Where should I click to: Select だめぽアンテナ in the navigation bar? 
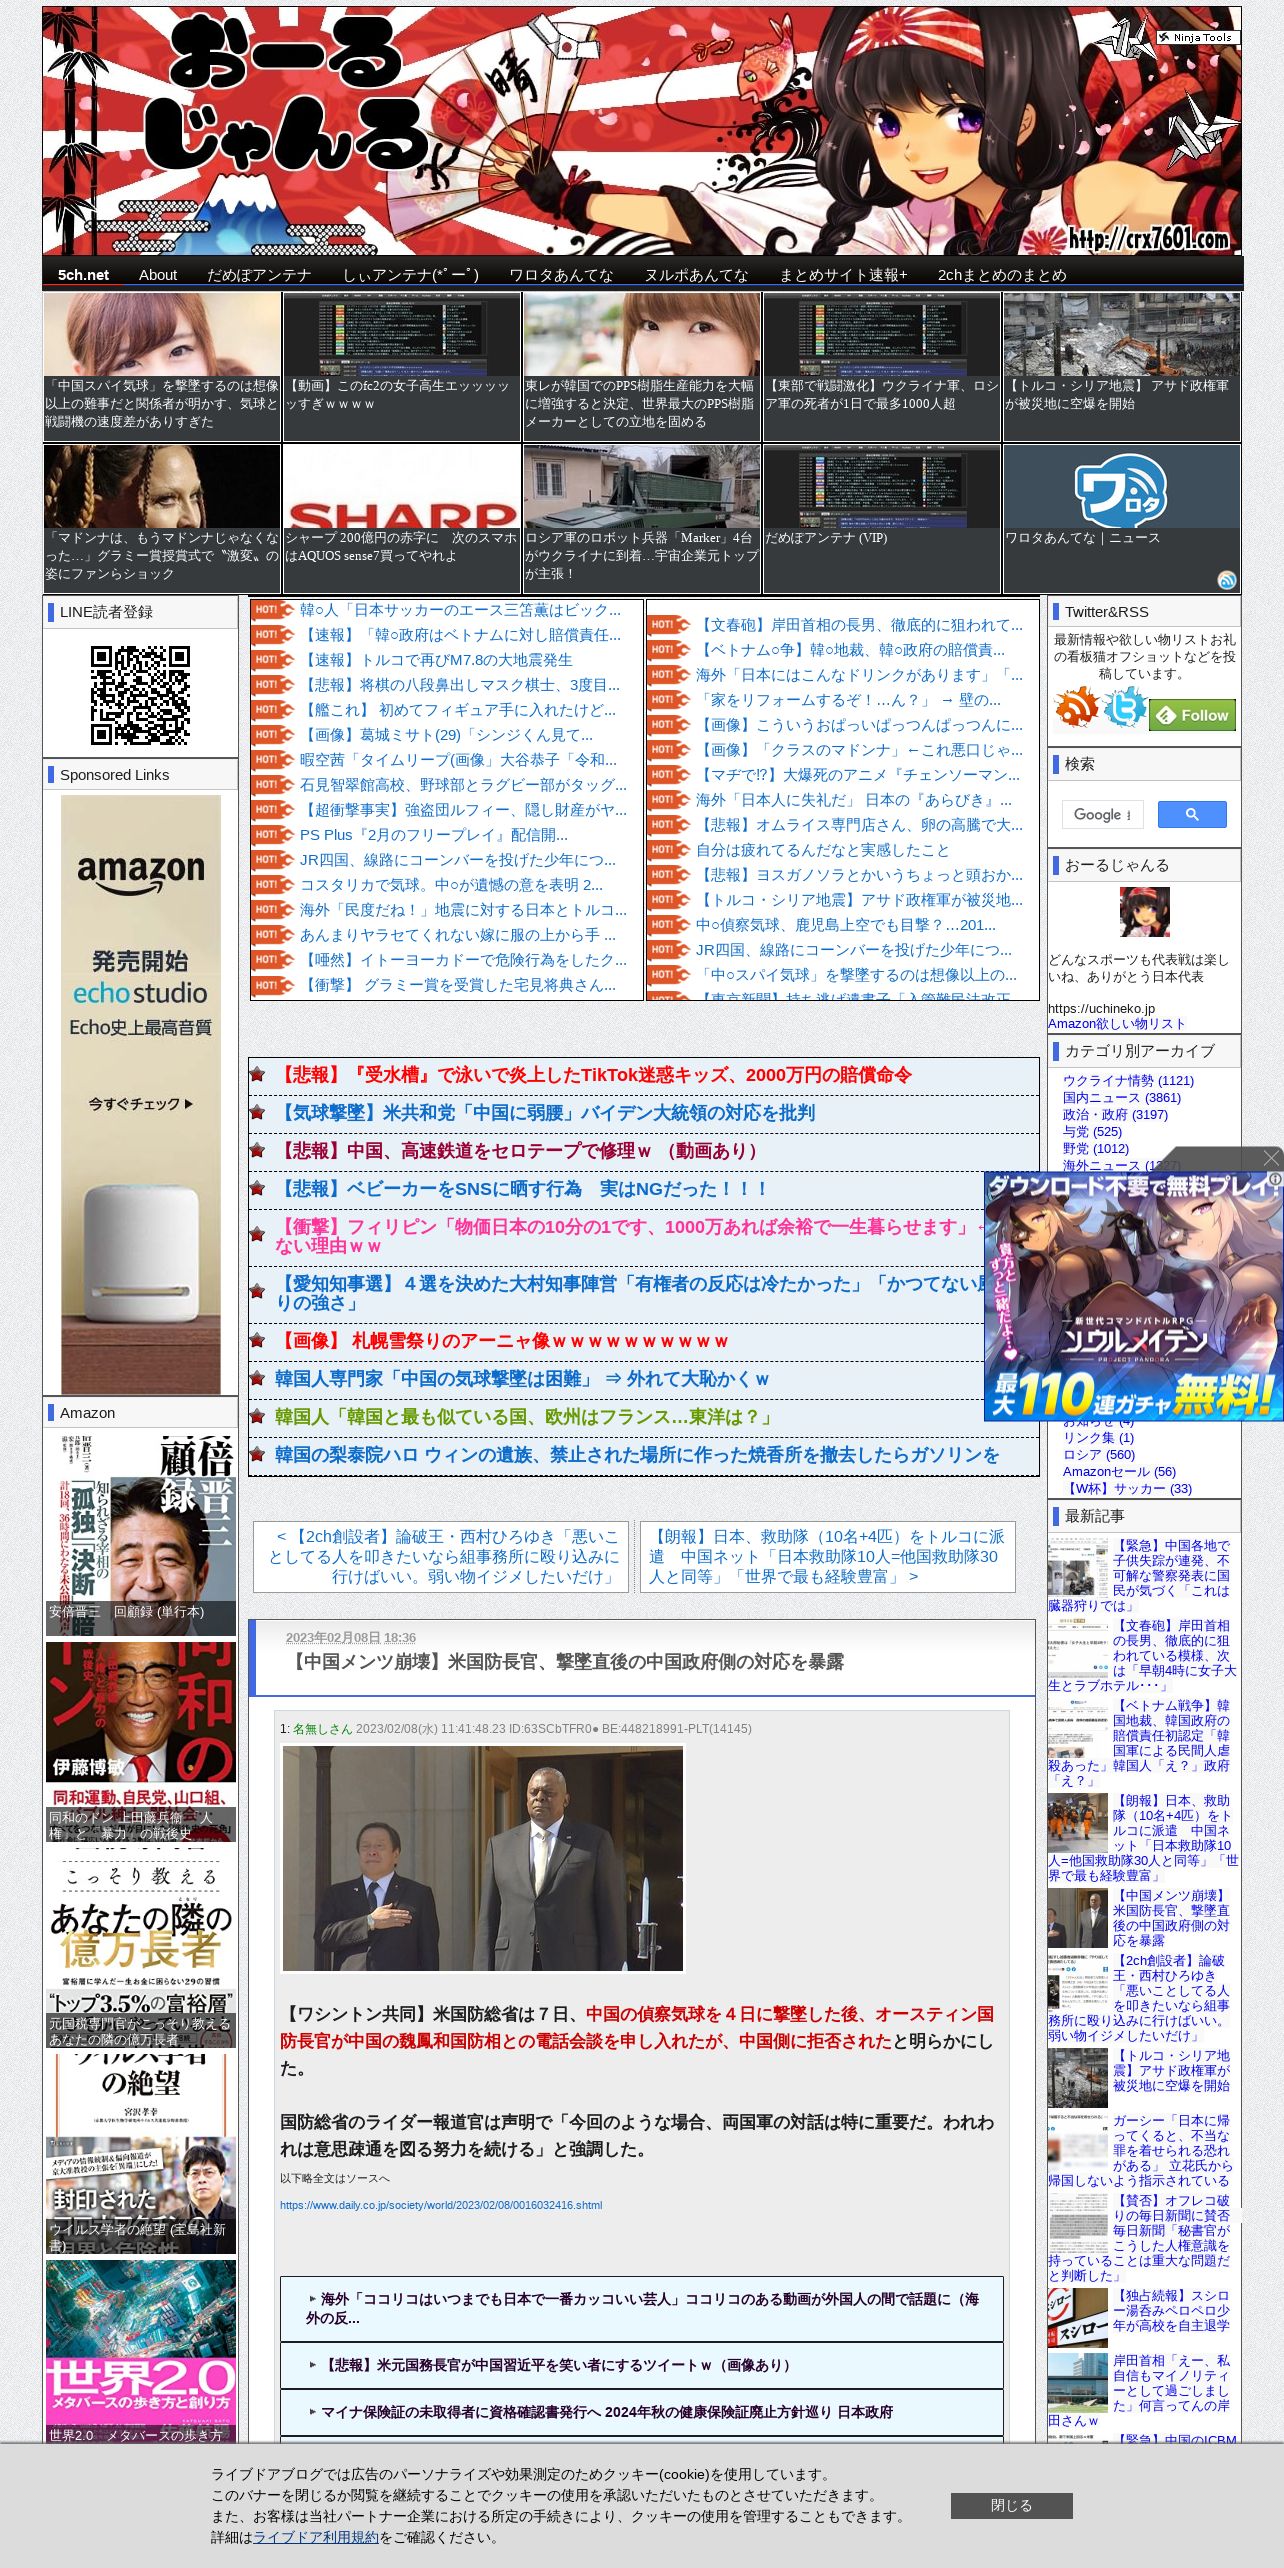point(259,275)
